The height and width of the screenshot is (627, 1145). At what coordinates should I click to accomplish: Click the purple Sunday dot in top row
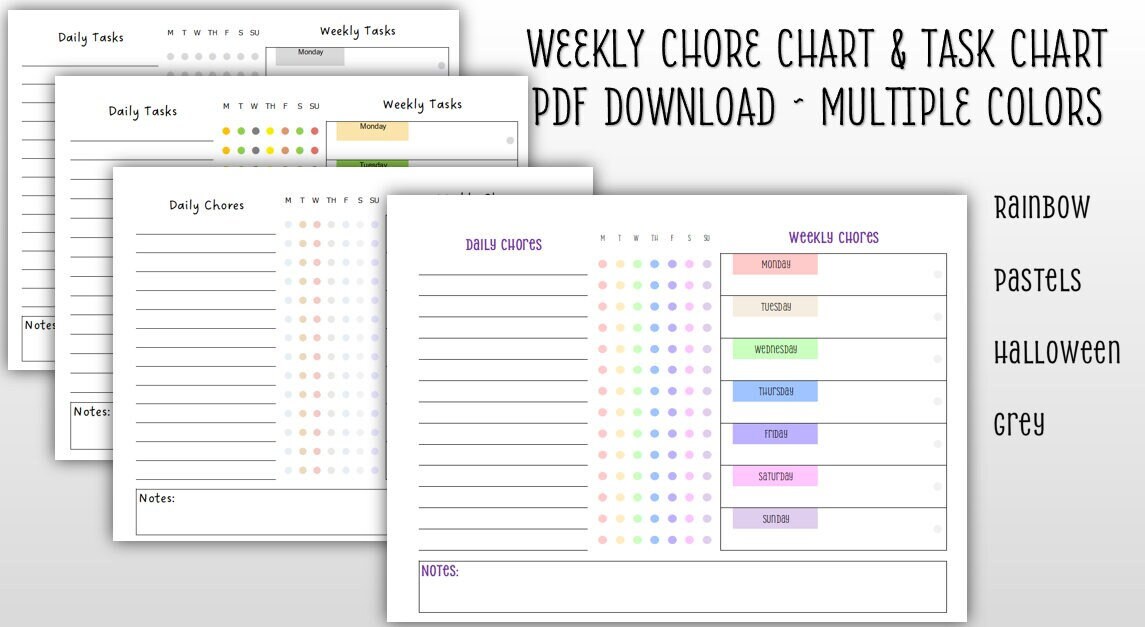tap(706, 263)
